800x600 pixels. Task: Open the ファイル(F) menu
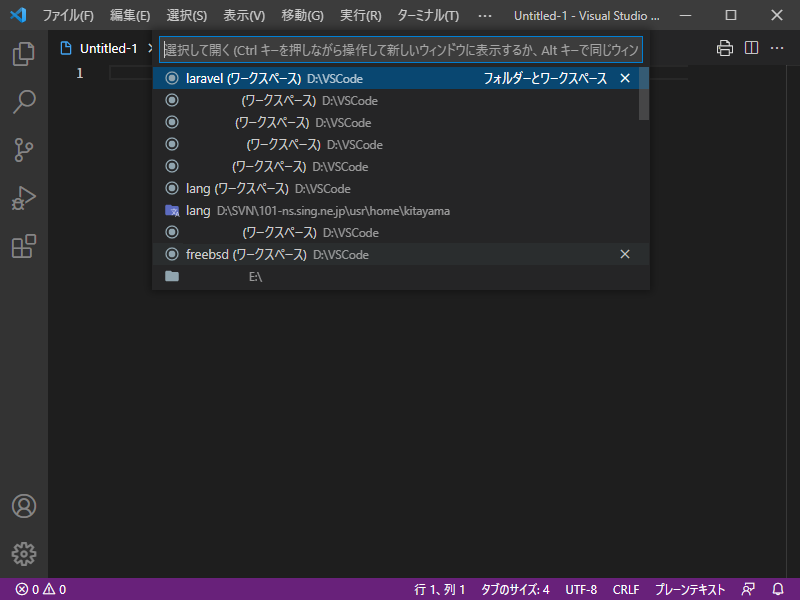tap(68, 15)
